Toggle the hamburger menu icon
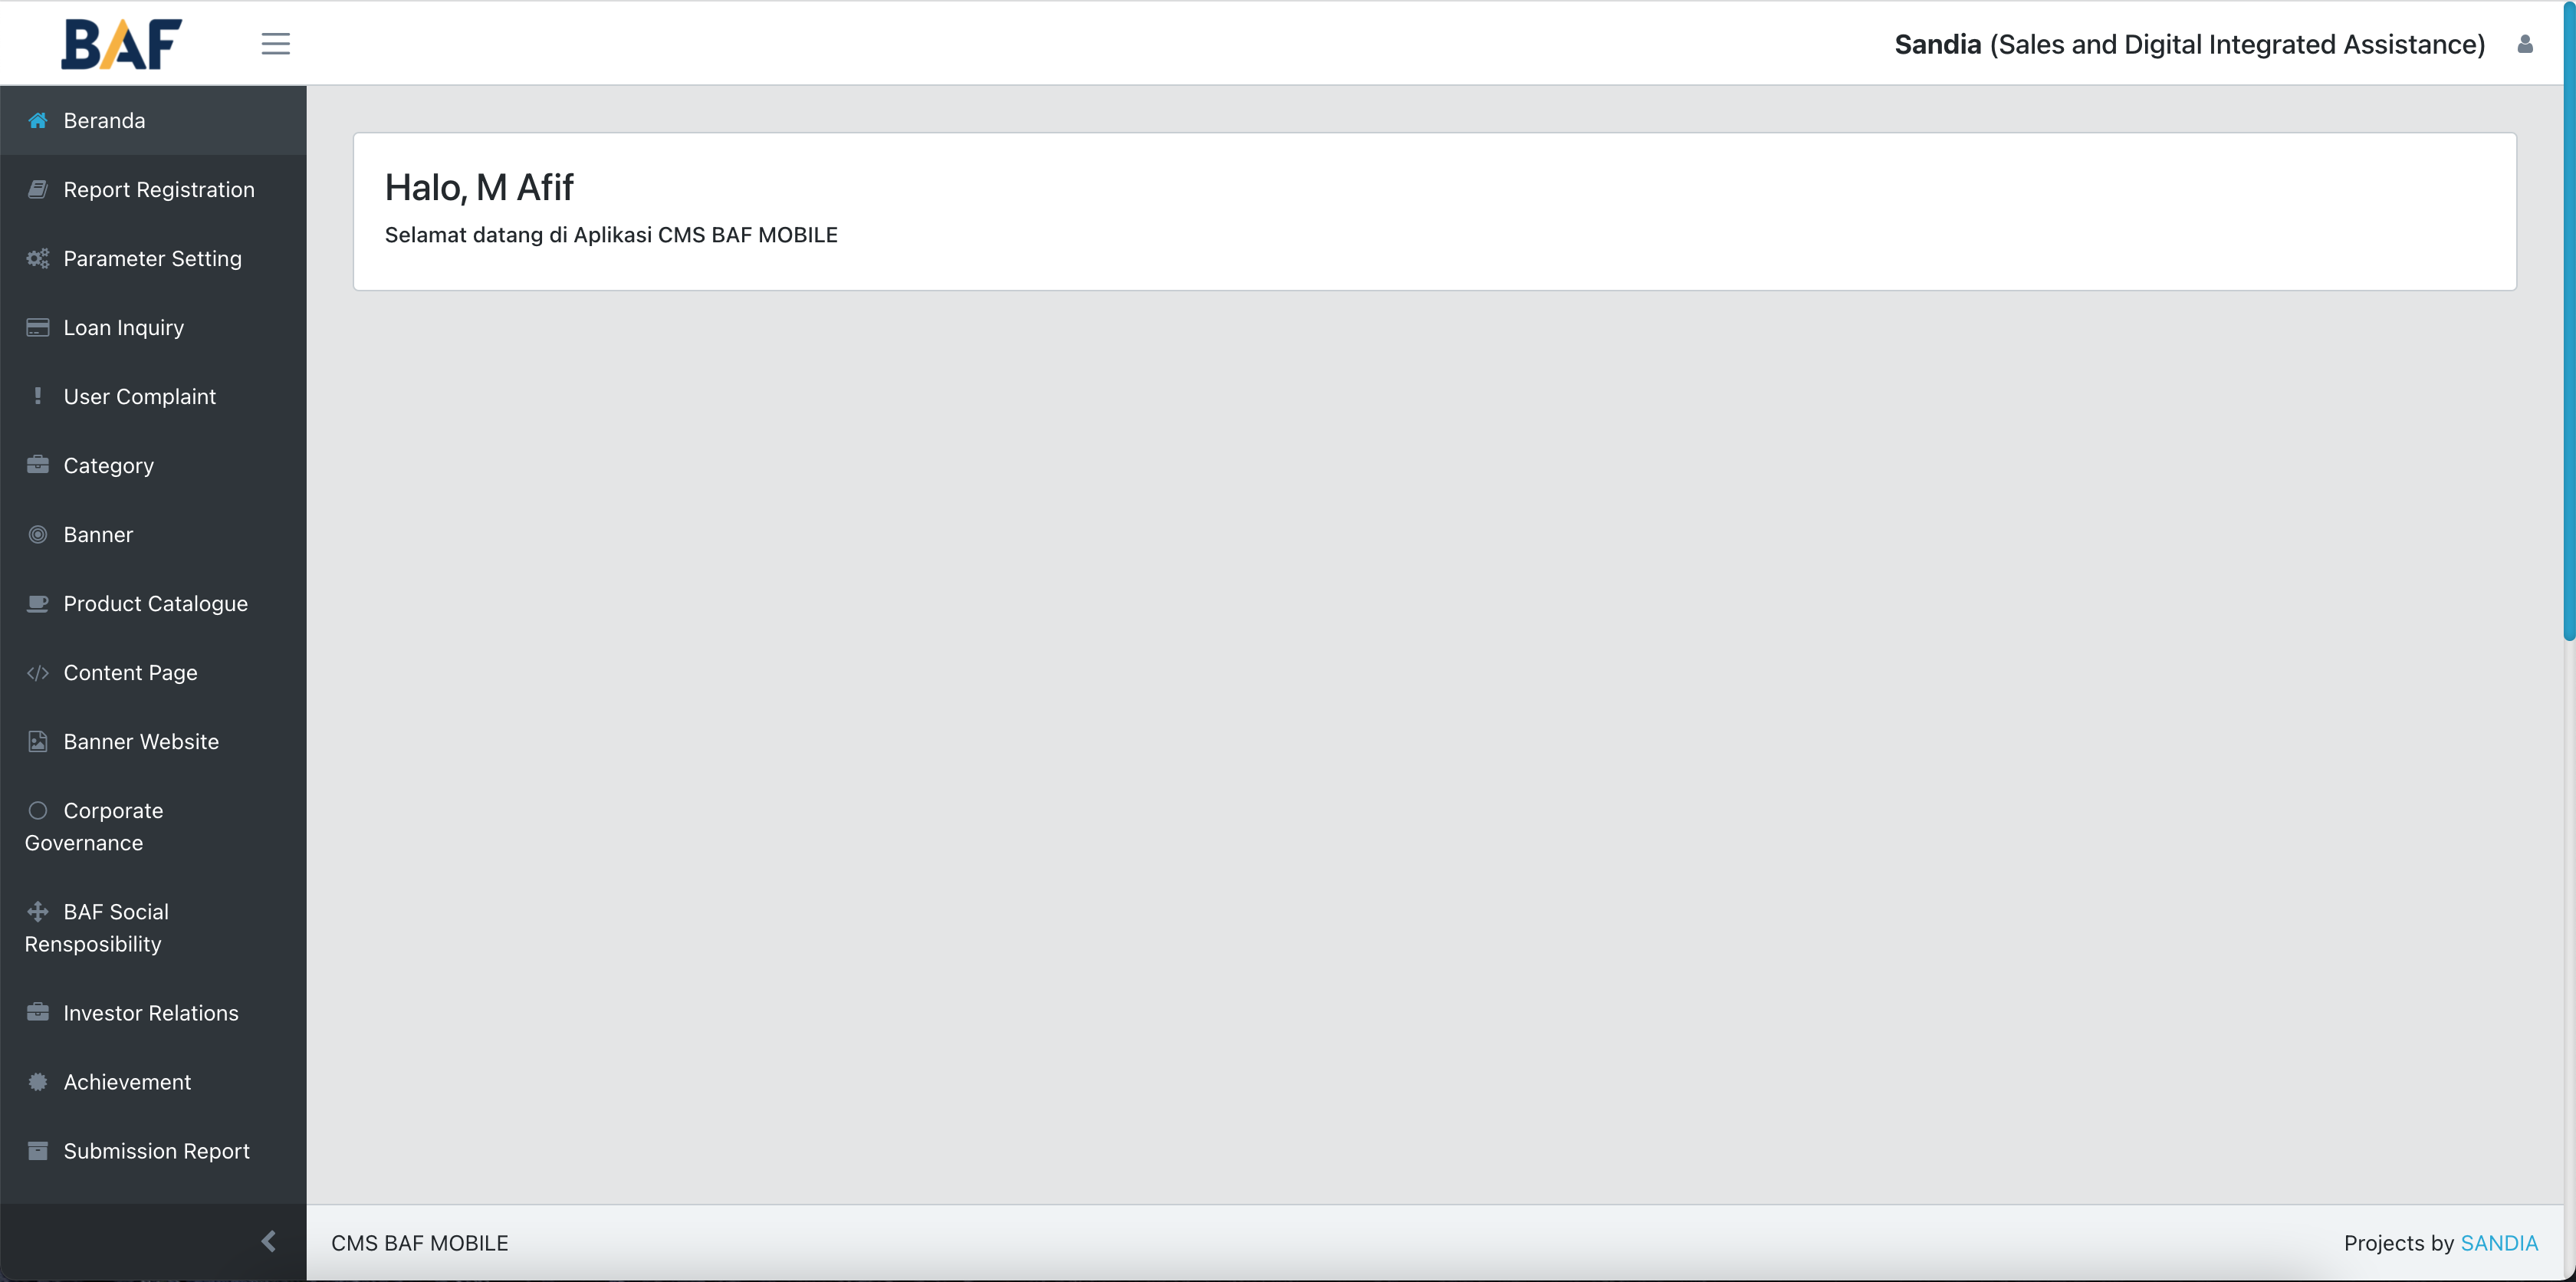The width and height of the screenshot is (2576, 1282). tap(275, 44)
